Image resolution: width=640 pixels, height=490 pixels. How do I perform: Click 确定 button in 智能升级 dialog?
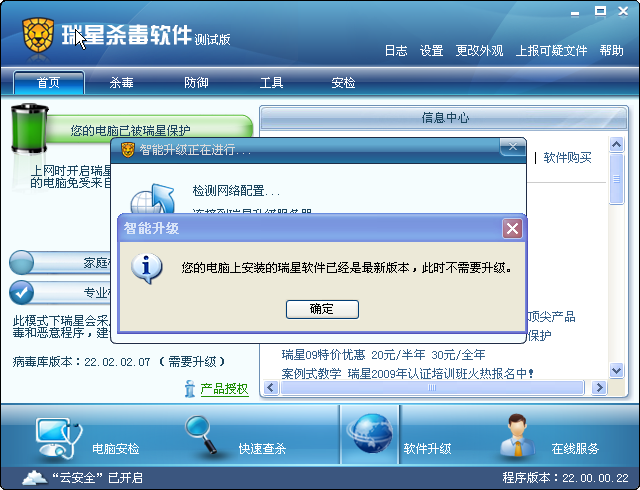pos(322,309)
